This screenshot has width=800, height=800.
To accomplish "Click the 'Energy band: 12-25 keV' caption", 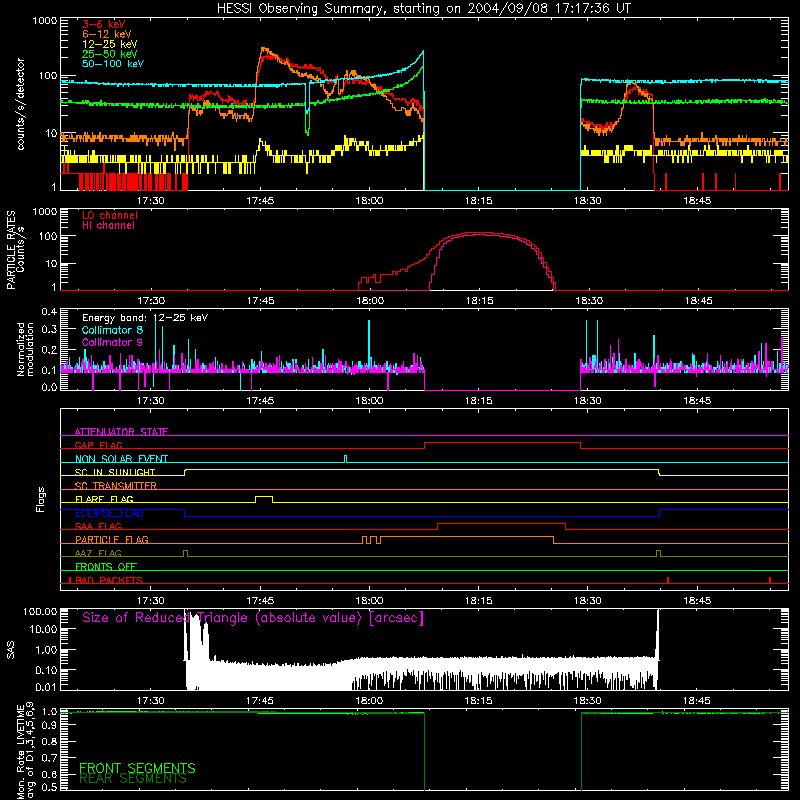I will coord(144,318).
